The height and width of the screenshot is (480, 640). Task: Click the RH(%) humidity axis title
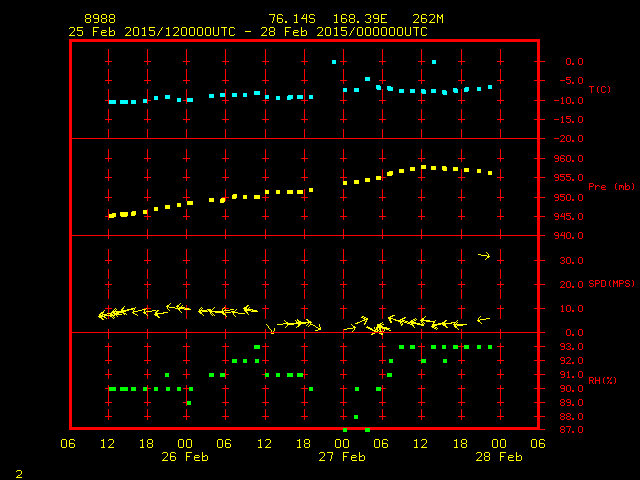602,380
